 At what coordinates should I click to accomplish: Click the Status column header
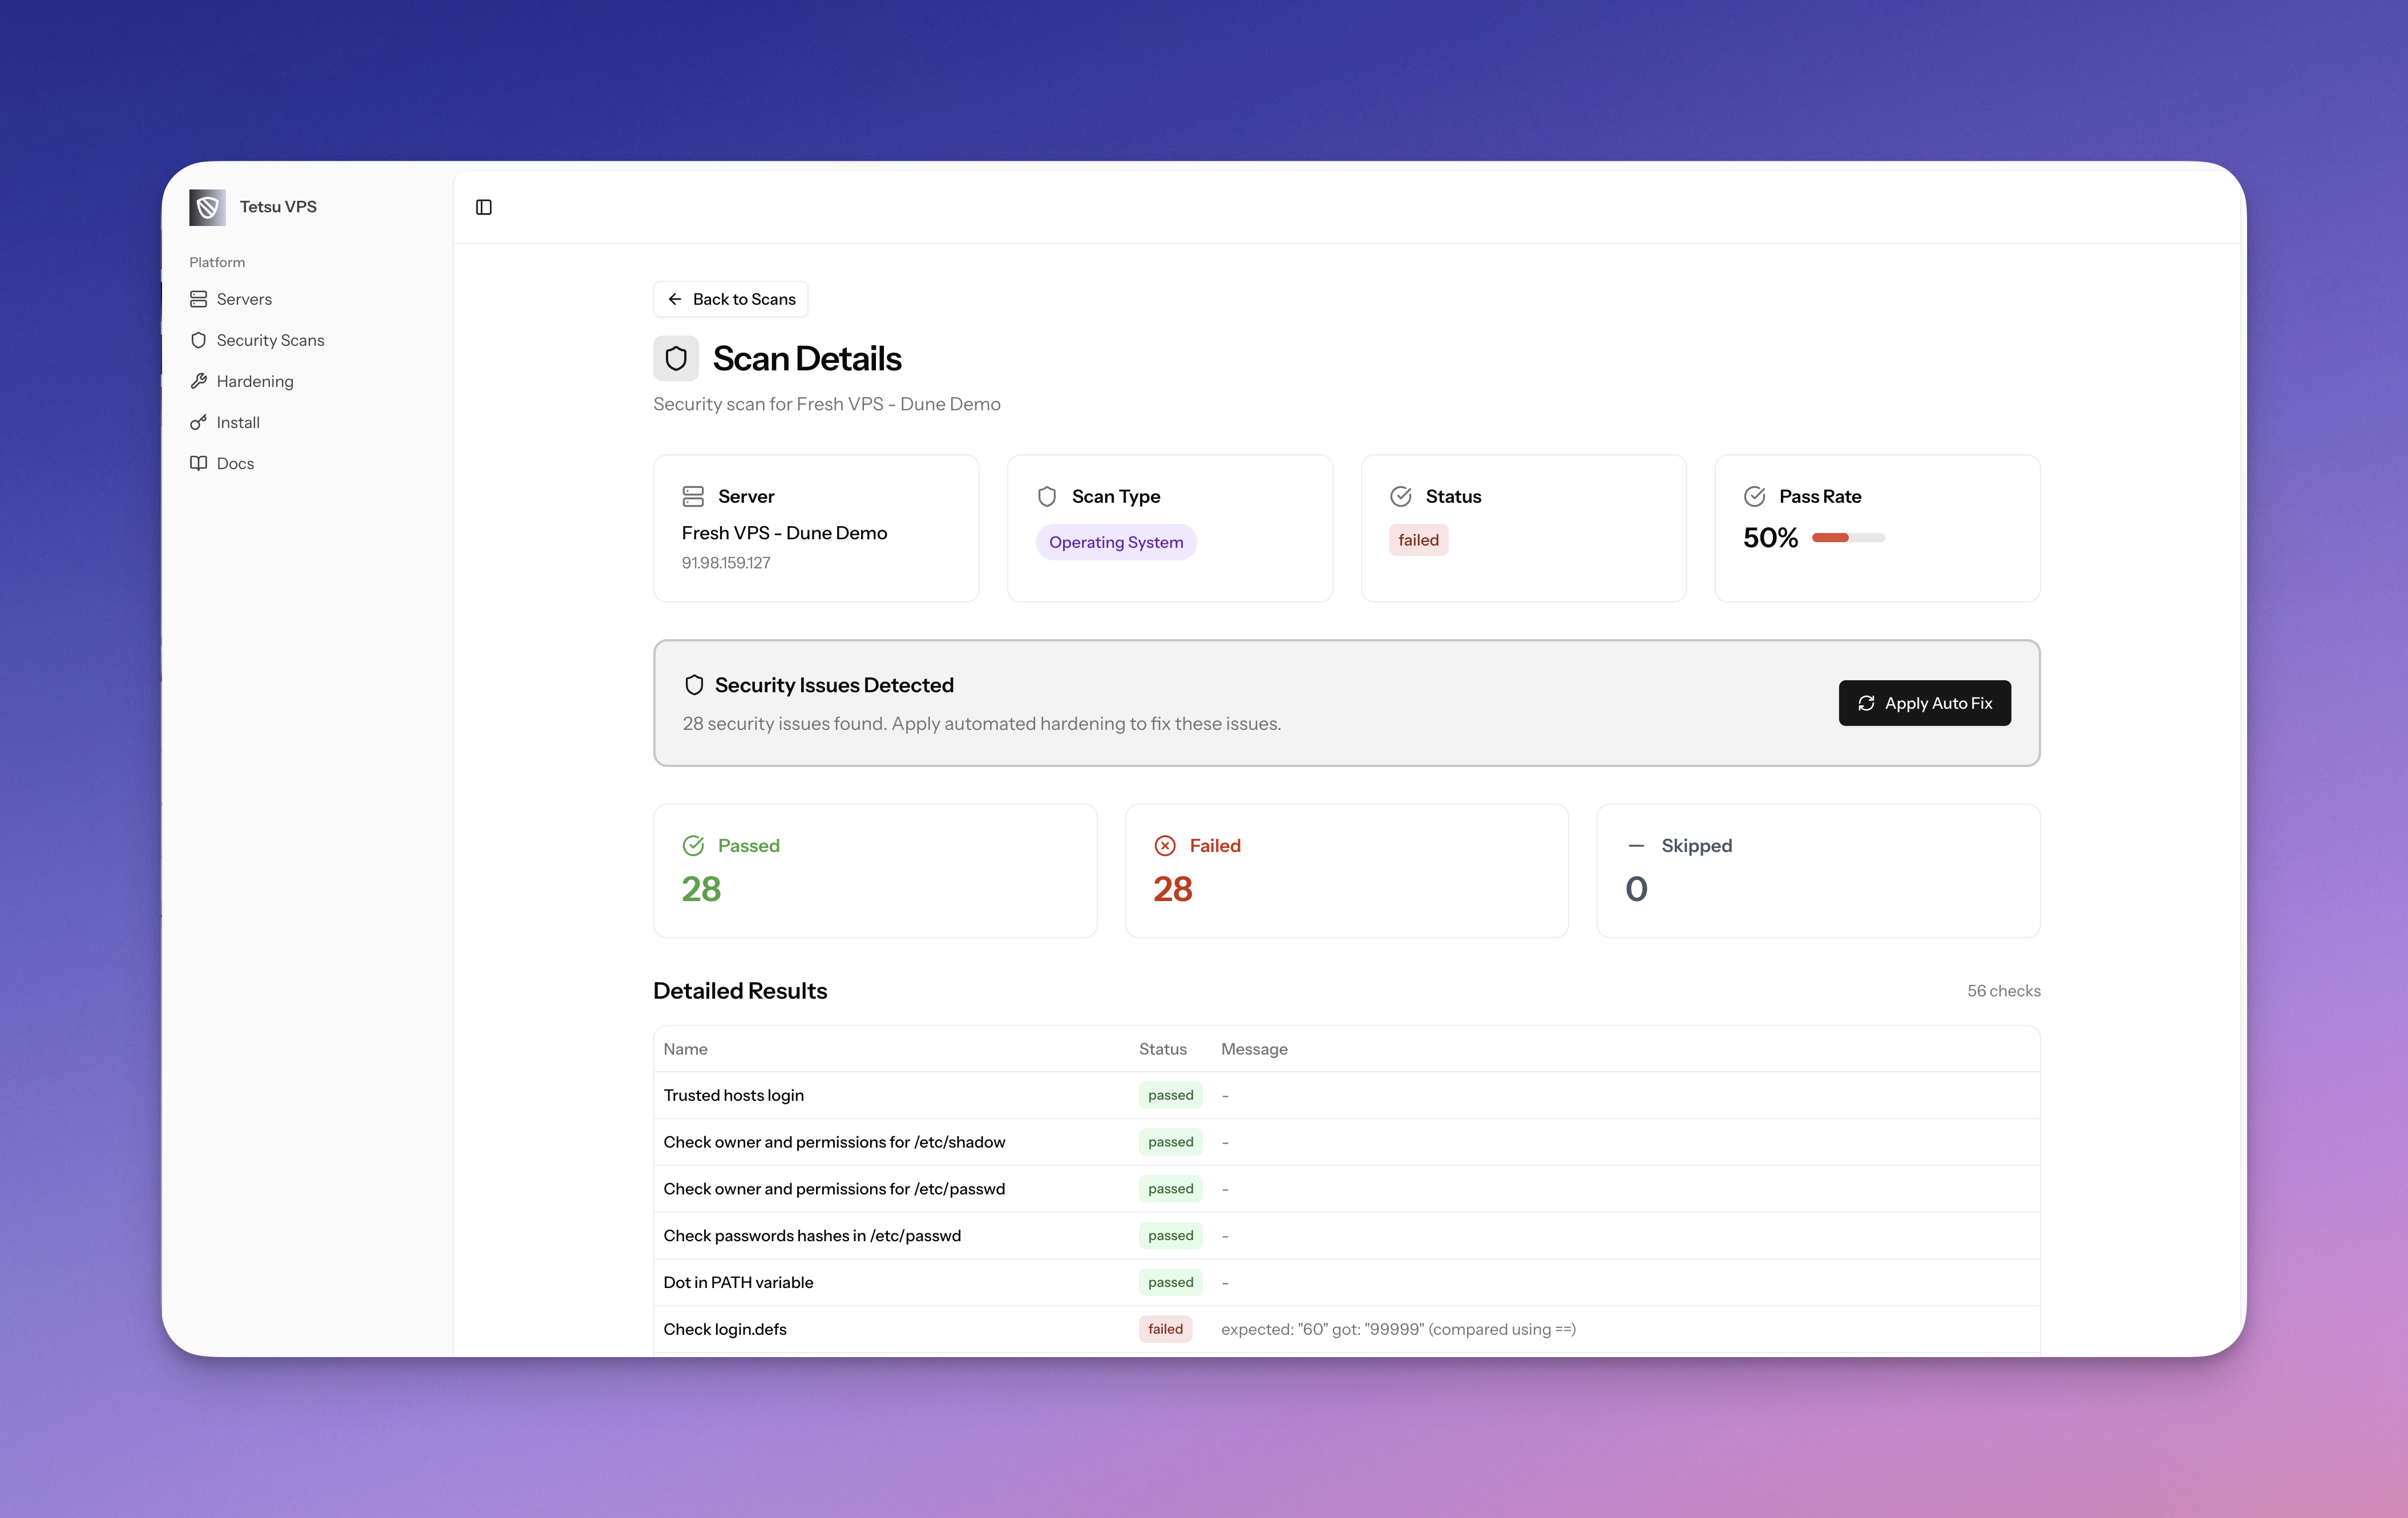click(1162, 1049)
